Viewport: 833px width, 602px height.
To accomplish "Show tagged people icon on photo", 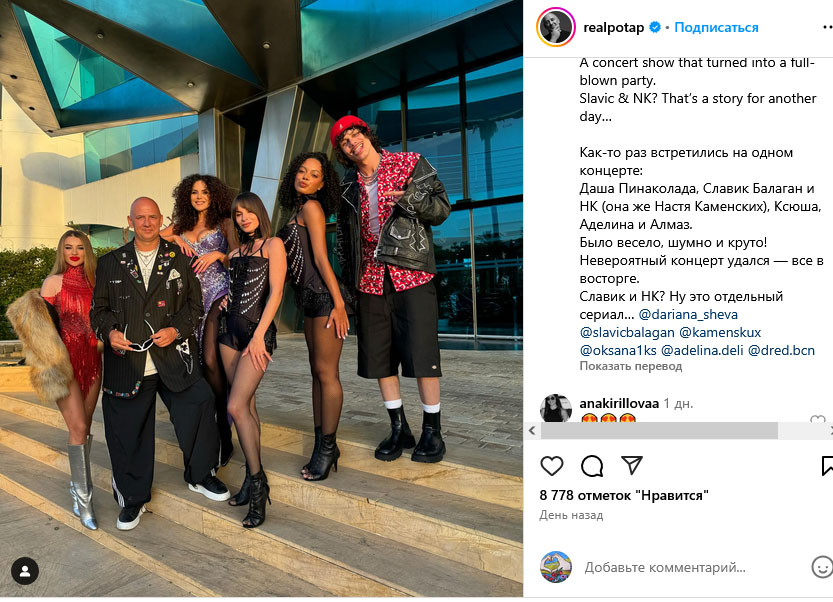I will (x=24, y=571).
